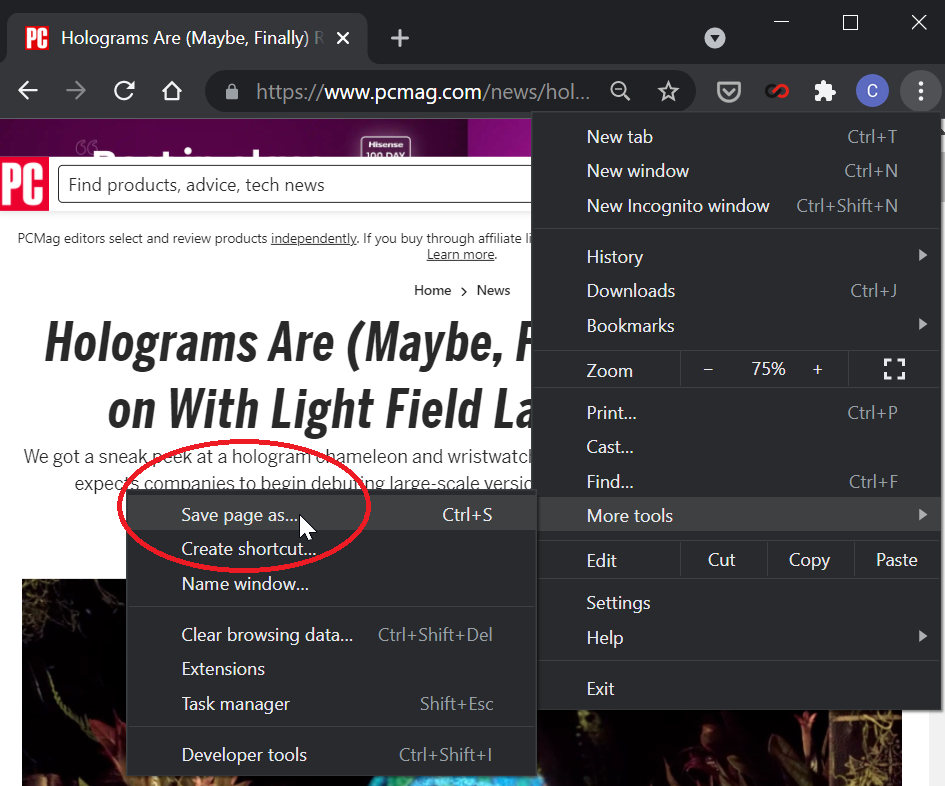Open Downloads from the menu
This screenshot has width=945, height=786.
point(738,291)
